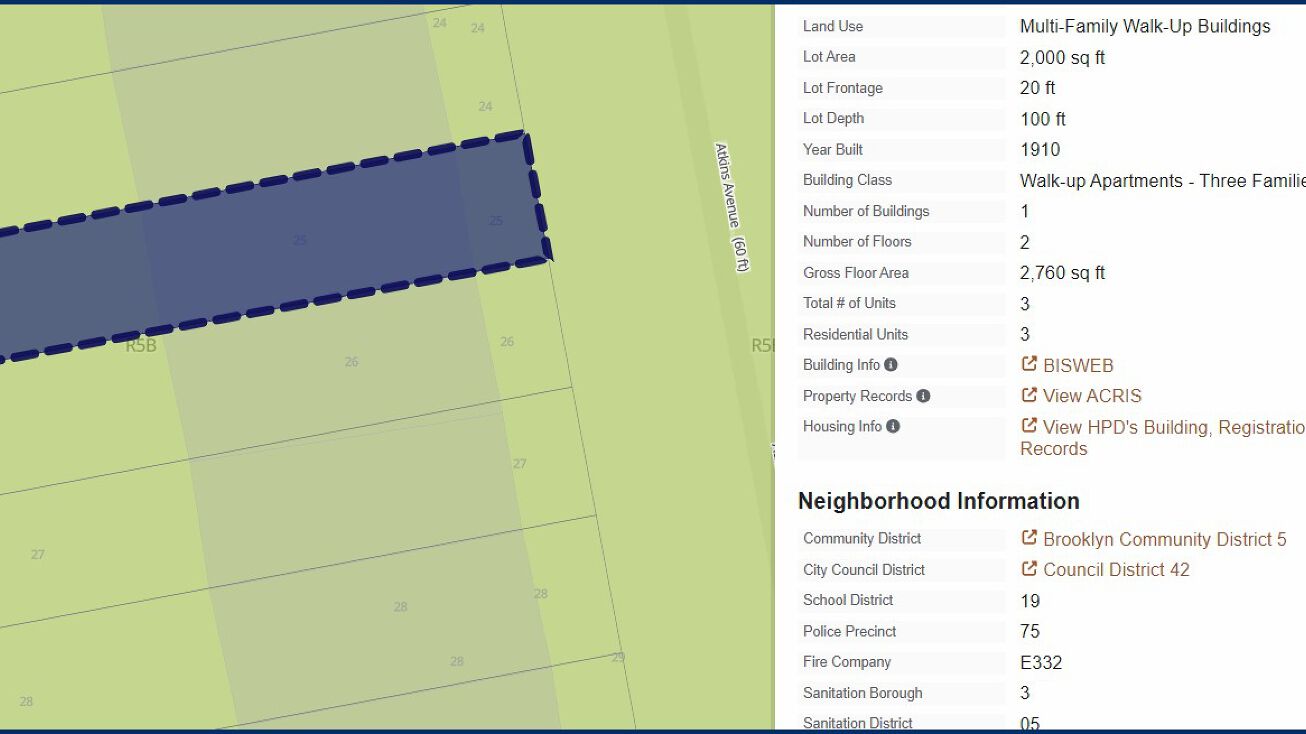
Task: Open the BISWEB building info link
Action: (x=1078, y=366)
